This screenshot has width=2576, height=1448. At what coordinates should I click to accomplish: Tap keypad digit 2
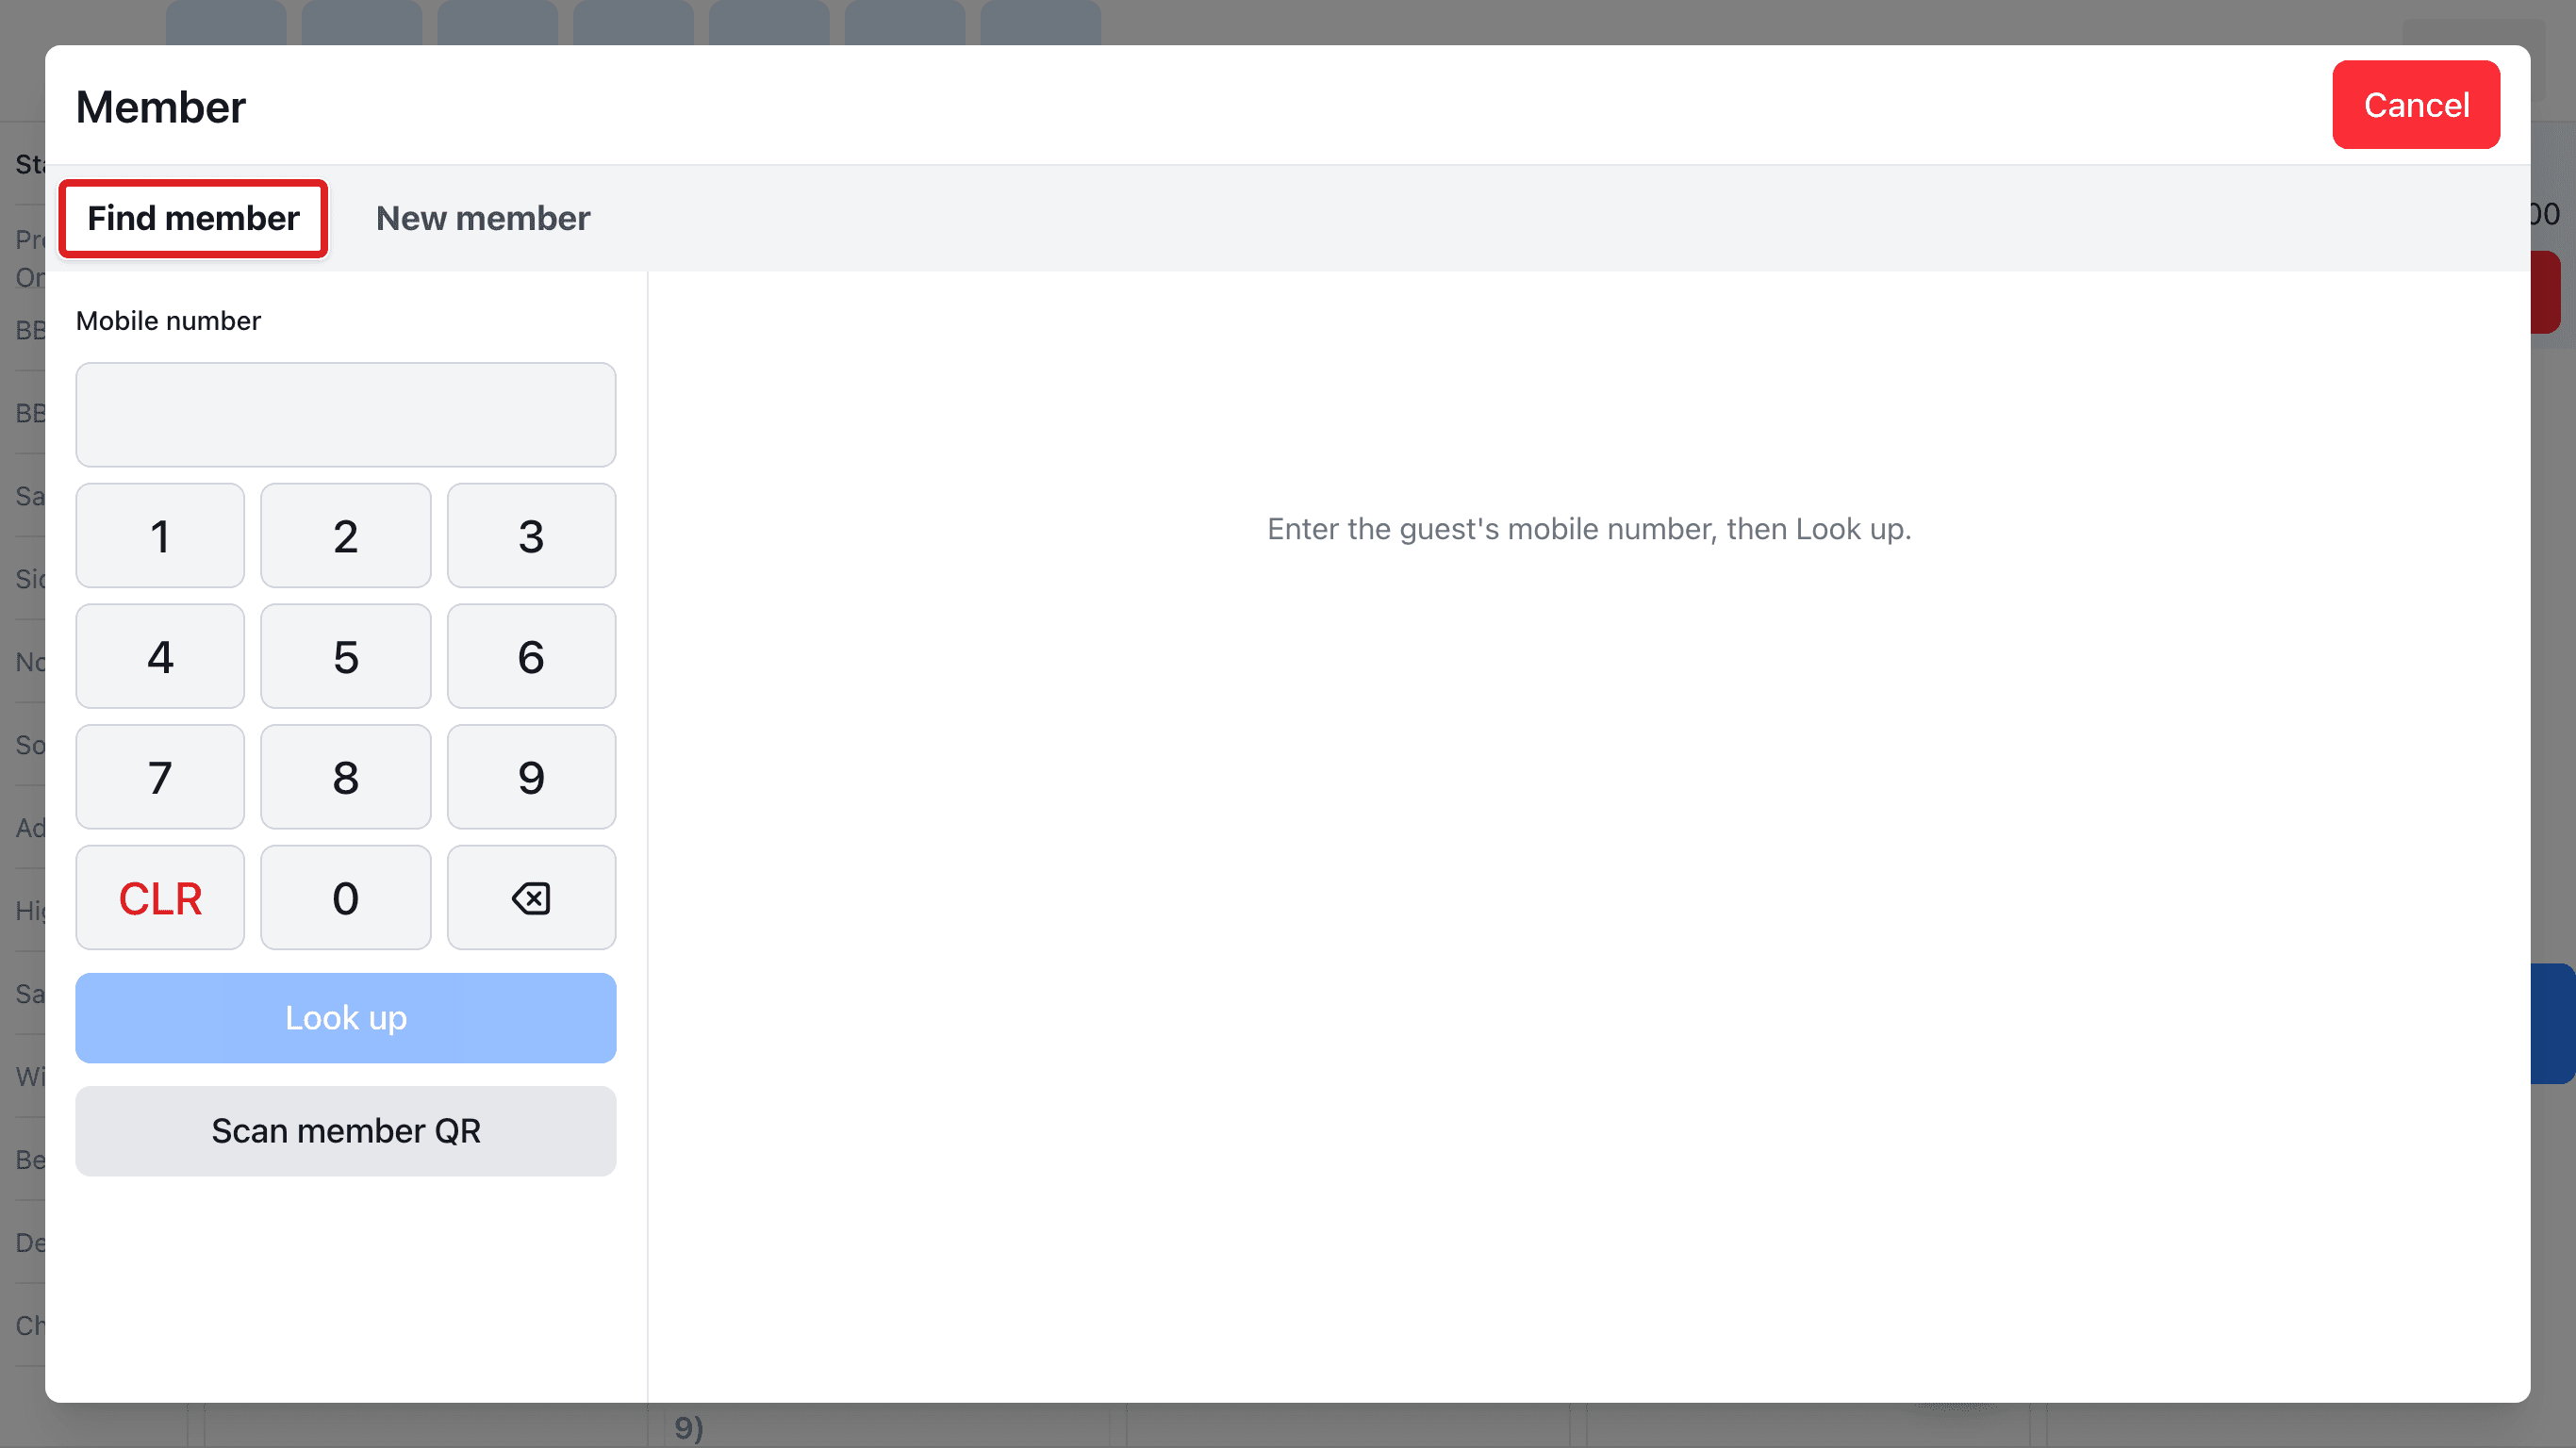346,535
